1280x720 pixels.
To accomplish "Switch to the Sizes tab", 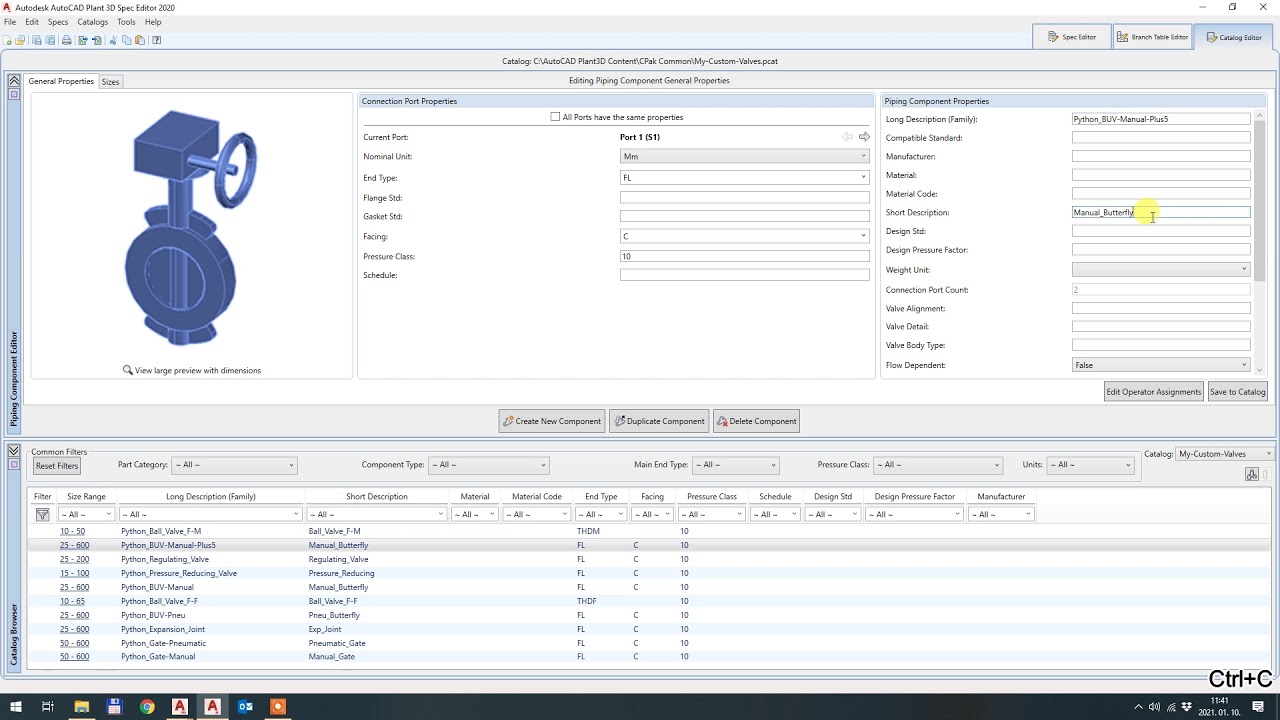I will 110,82.
